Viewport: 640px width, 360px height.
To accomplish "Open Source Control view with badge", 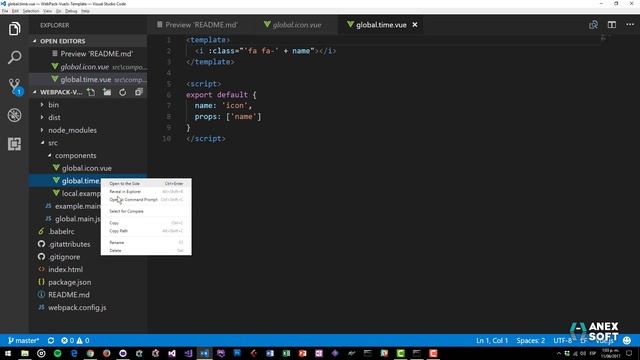I will coord(15,87).
